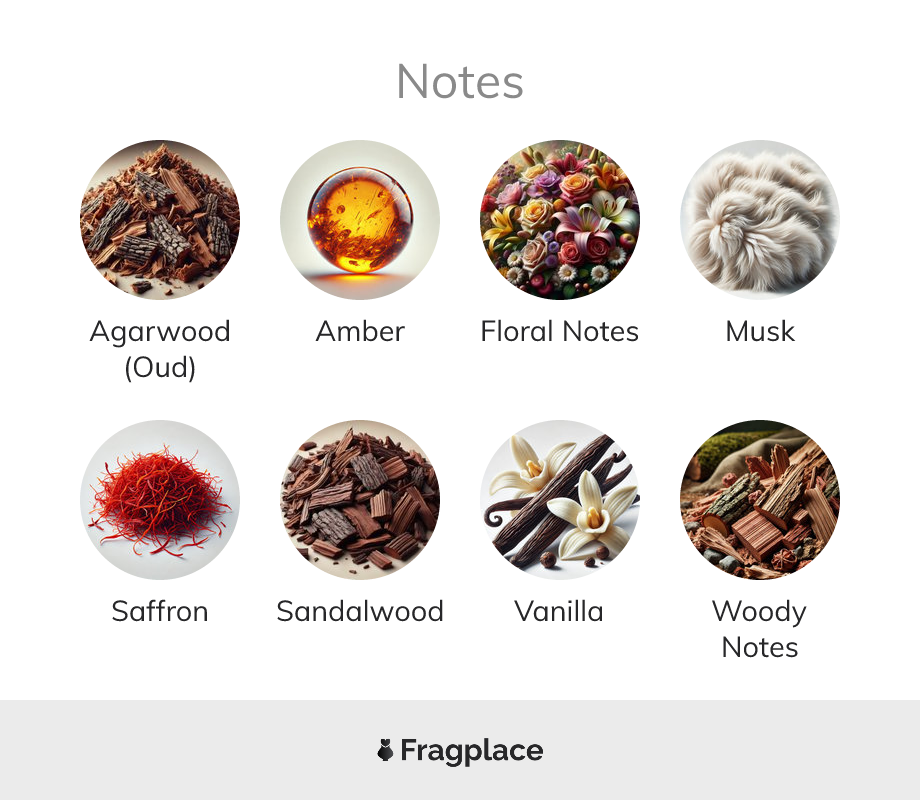This screenshot has height=800, width=920.
Task: Open the Floral Notes bouquet image
Action: pyautogui.click(x=560, y=220)
